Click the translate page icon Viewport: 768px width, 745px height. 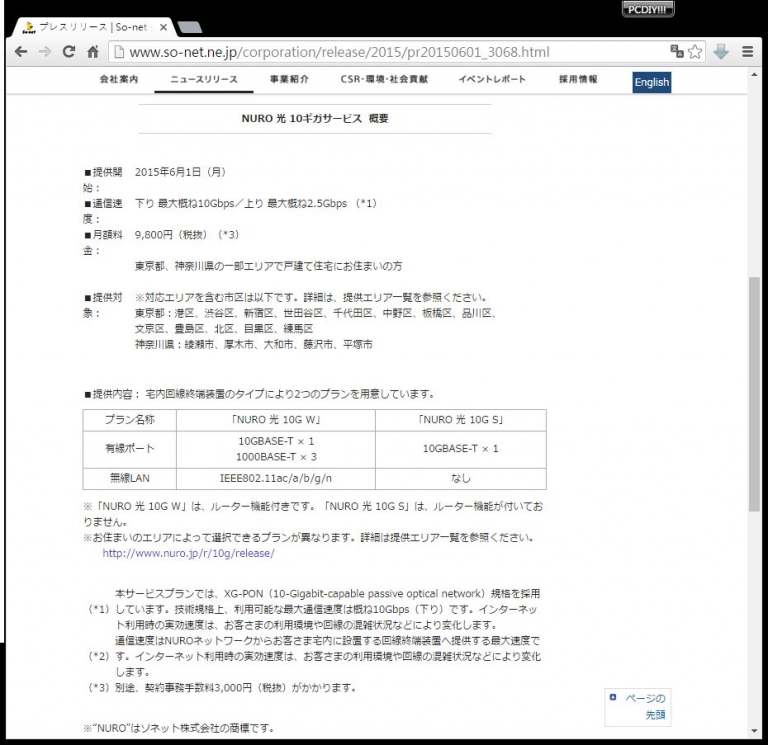pyautogui.click(x=677, y=51)
